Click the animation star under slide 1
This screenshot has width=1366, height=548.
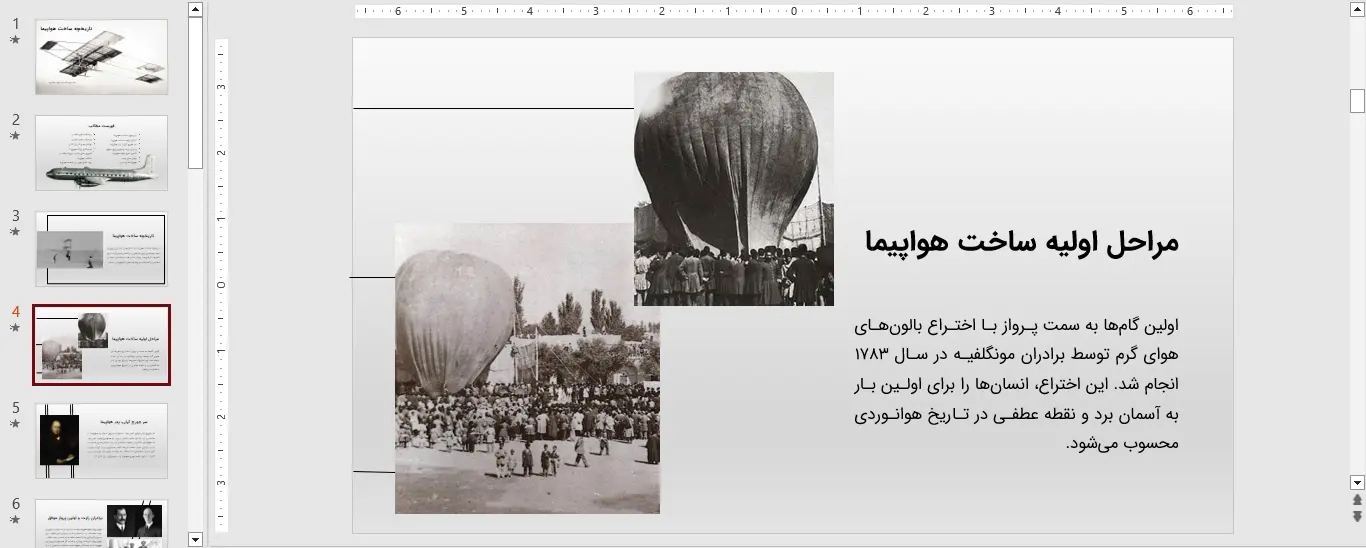click(15, 40)
